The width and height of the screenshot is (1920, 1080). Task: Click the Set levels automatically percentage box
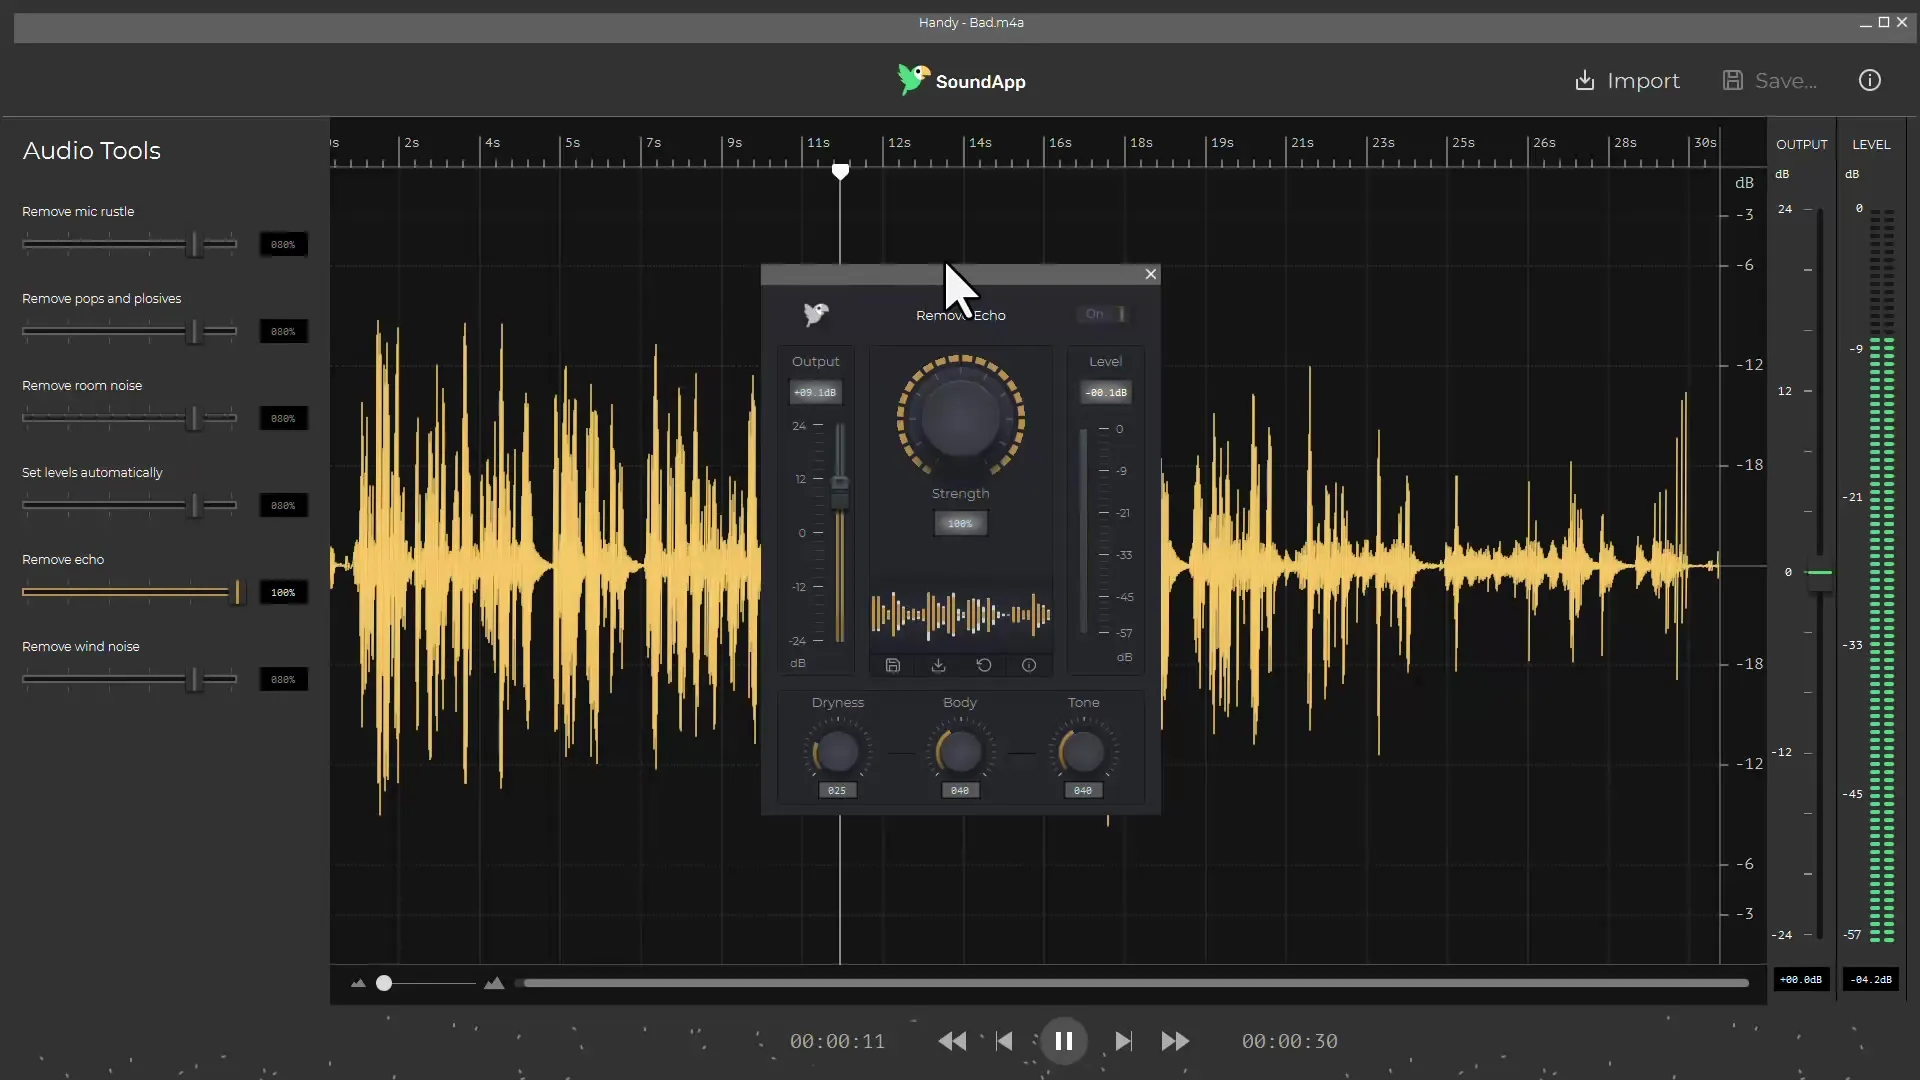283,505
